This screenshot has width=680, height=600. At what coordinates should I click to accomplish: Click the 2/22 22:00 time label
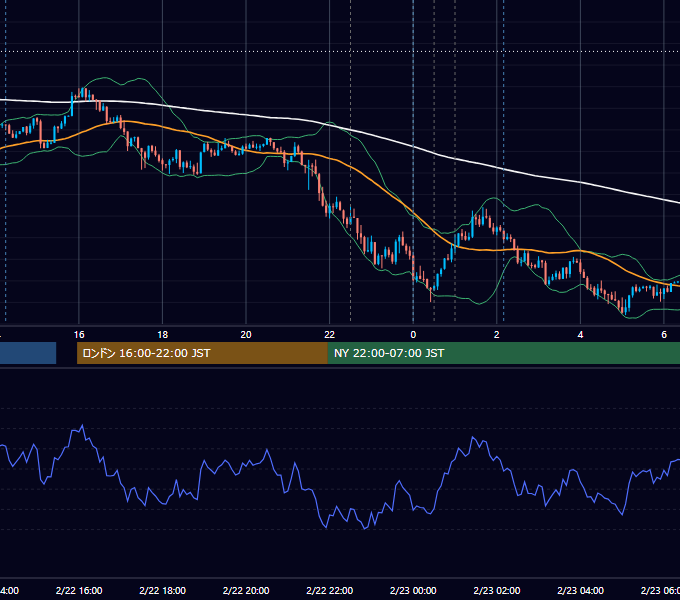click(x=330, y=591)
